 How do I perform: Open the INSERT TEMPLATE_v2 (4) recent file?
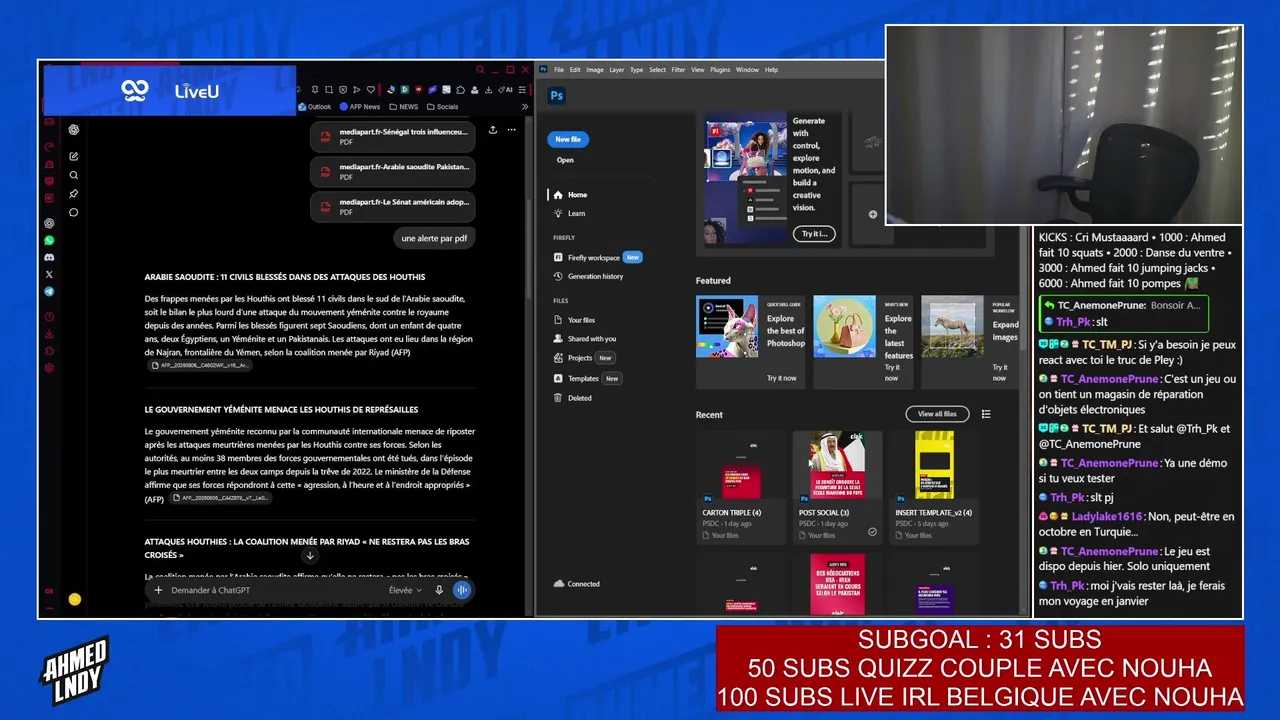pyautogui.click(x=934, y=487)
